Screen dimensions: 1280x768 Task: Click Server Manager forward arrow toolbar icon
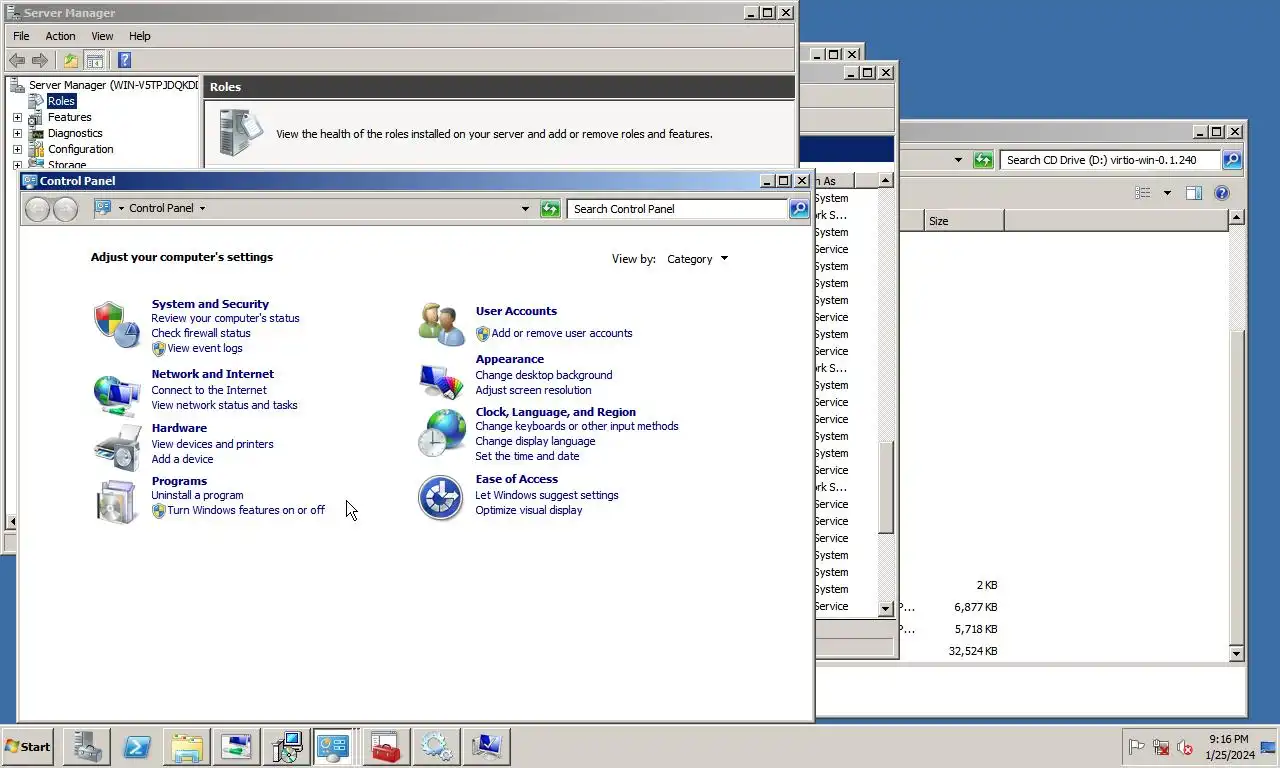point(40,60)
